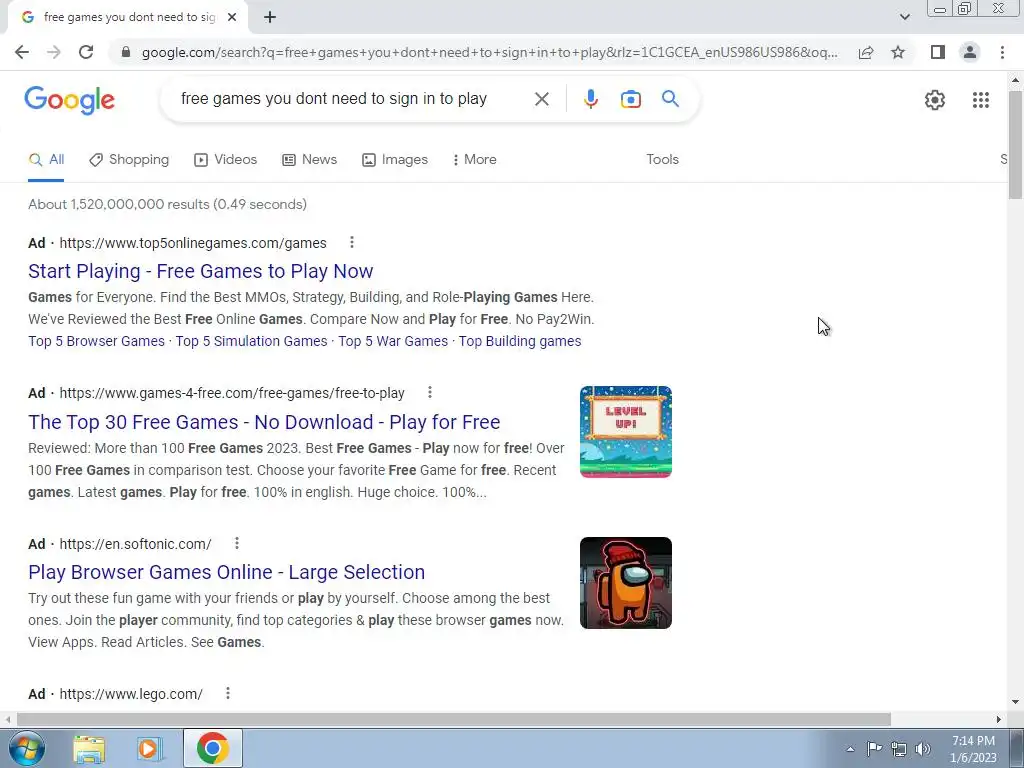Show hidden tray icons arrow
Image resolution: width=1024 pixels, height=768 pixels.
850,749
